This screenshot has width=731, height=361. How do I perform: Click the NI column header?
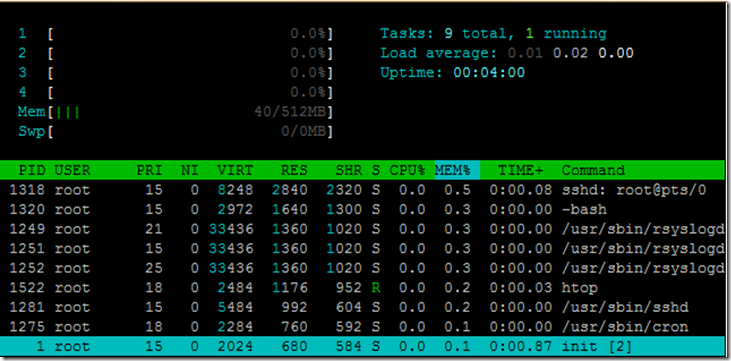click(189, 170)
